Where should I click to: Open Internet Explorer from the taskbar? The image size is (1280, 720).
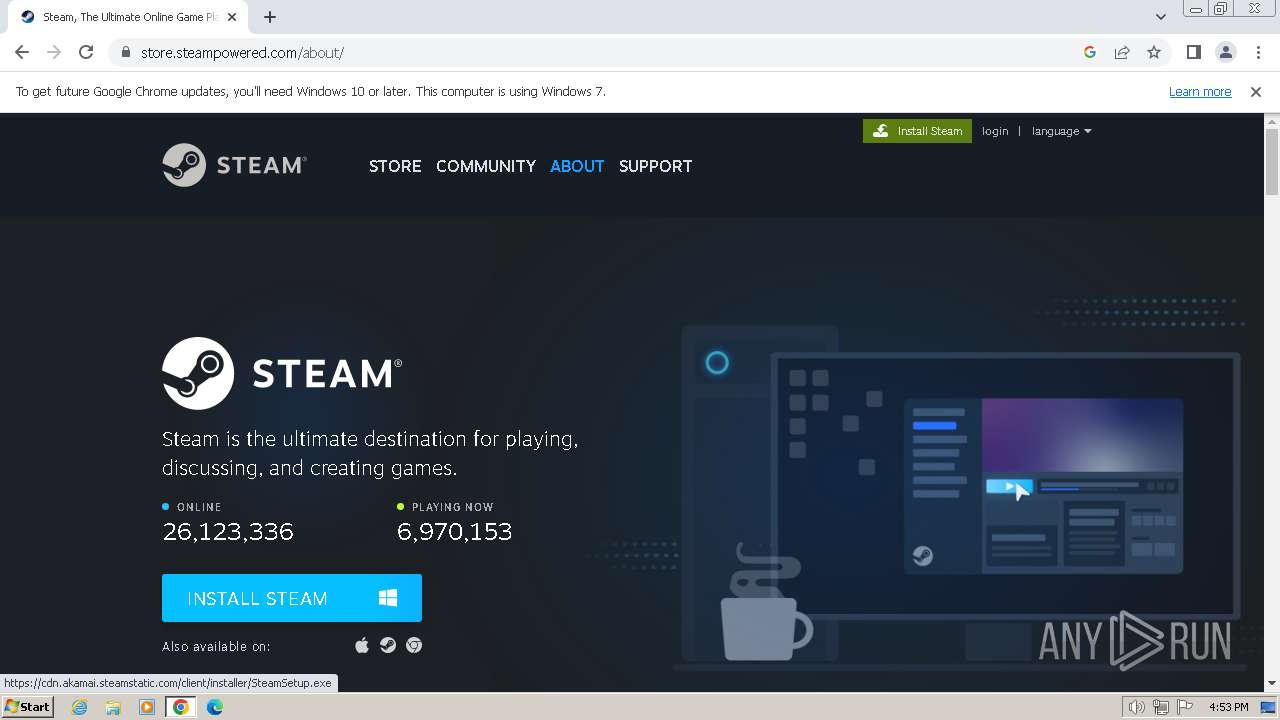pos(80,707)
